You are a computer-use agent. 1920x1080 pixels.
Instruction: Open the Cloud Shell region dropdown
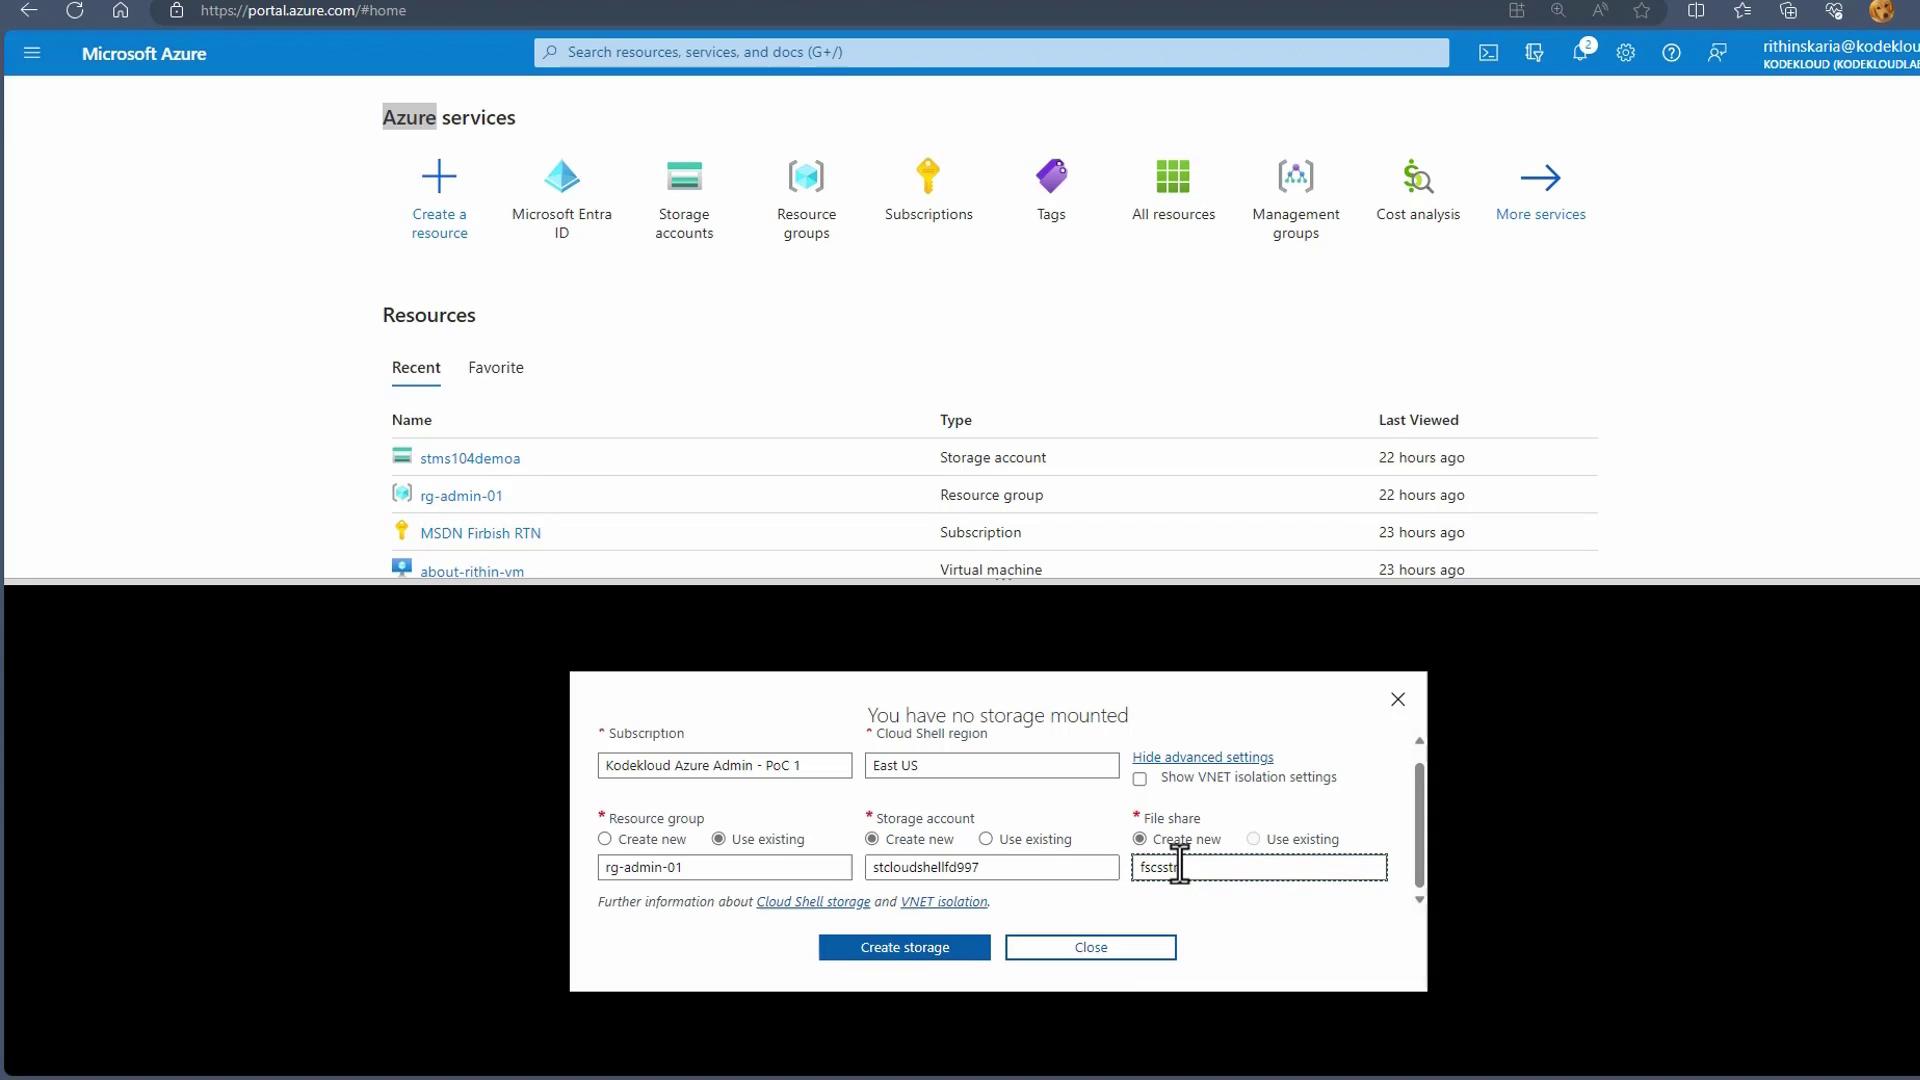pyautogui.click(x=991, y=765)
